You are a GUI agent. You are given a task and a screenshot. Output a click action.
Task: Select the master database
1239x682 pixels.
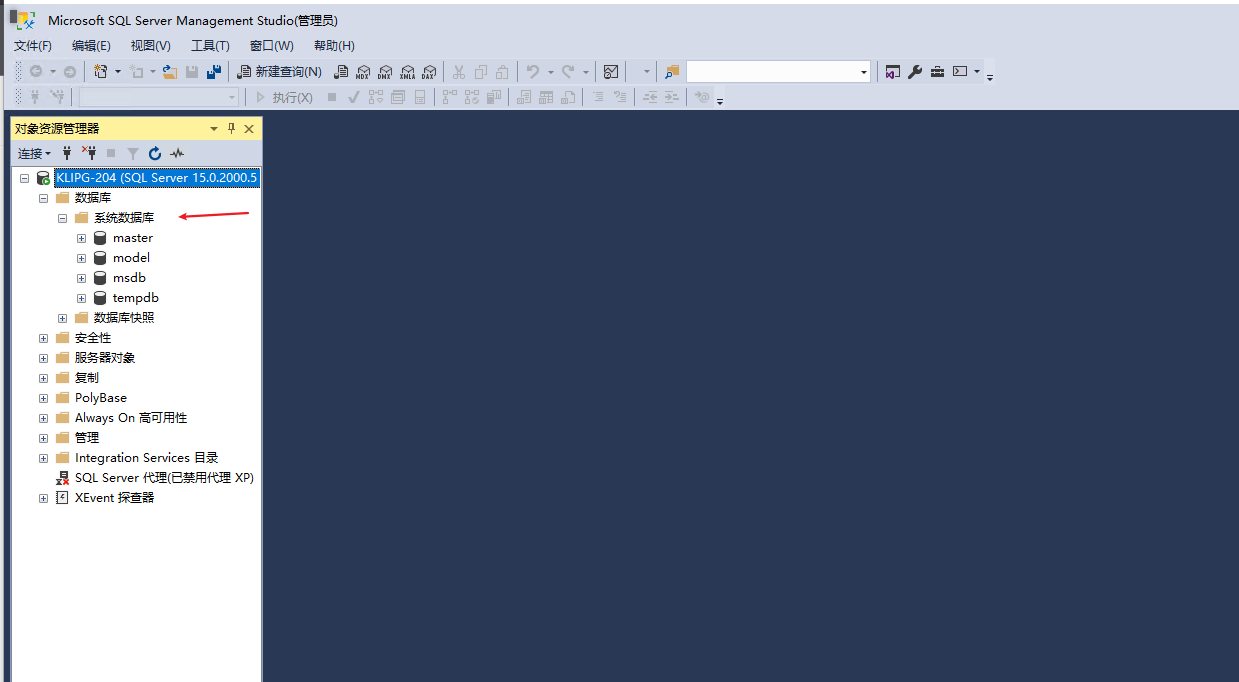[132, 238]
